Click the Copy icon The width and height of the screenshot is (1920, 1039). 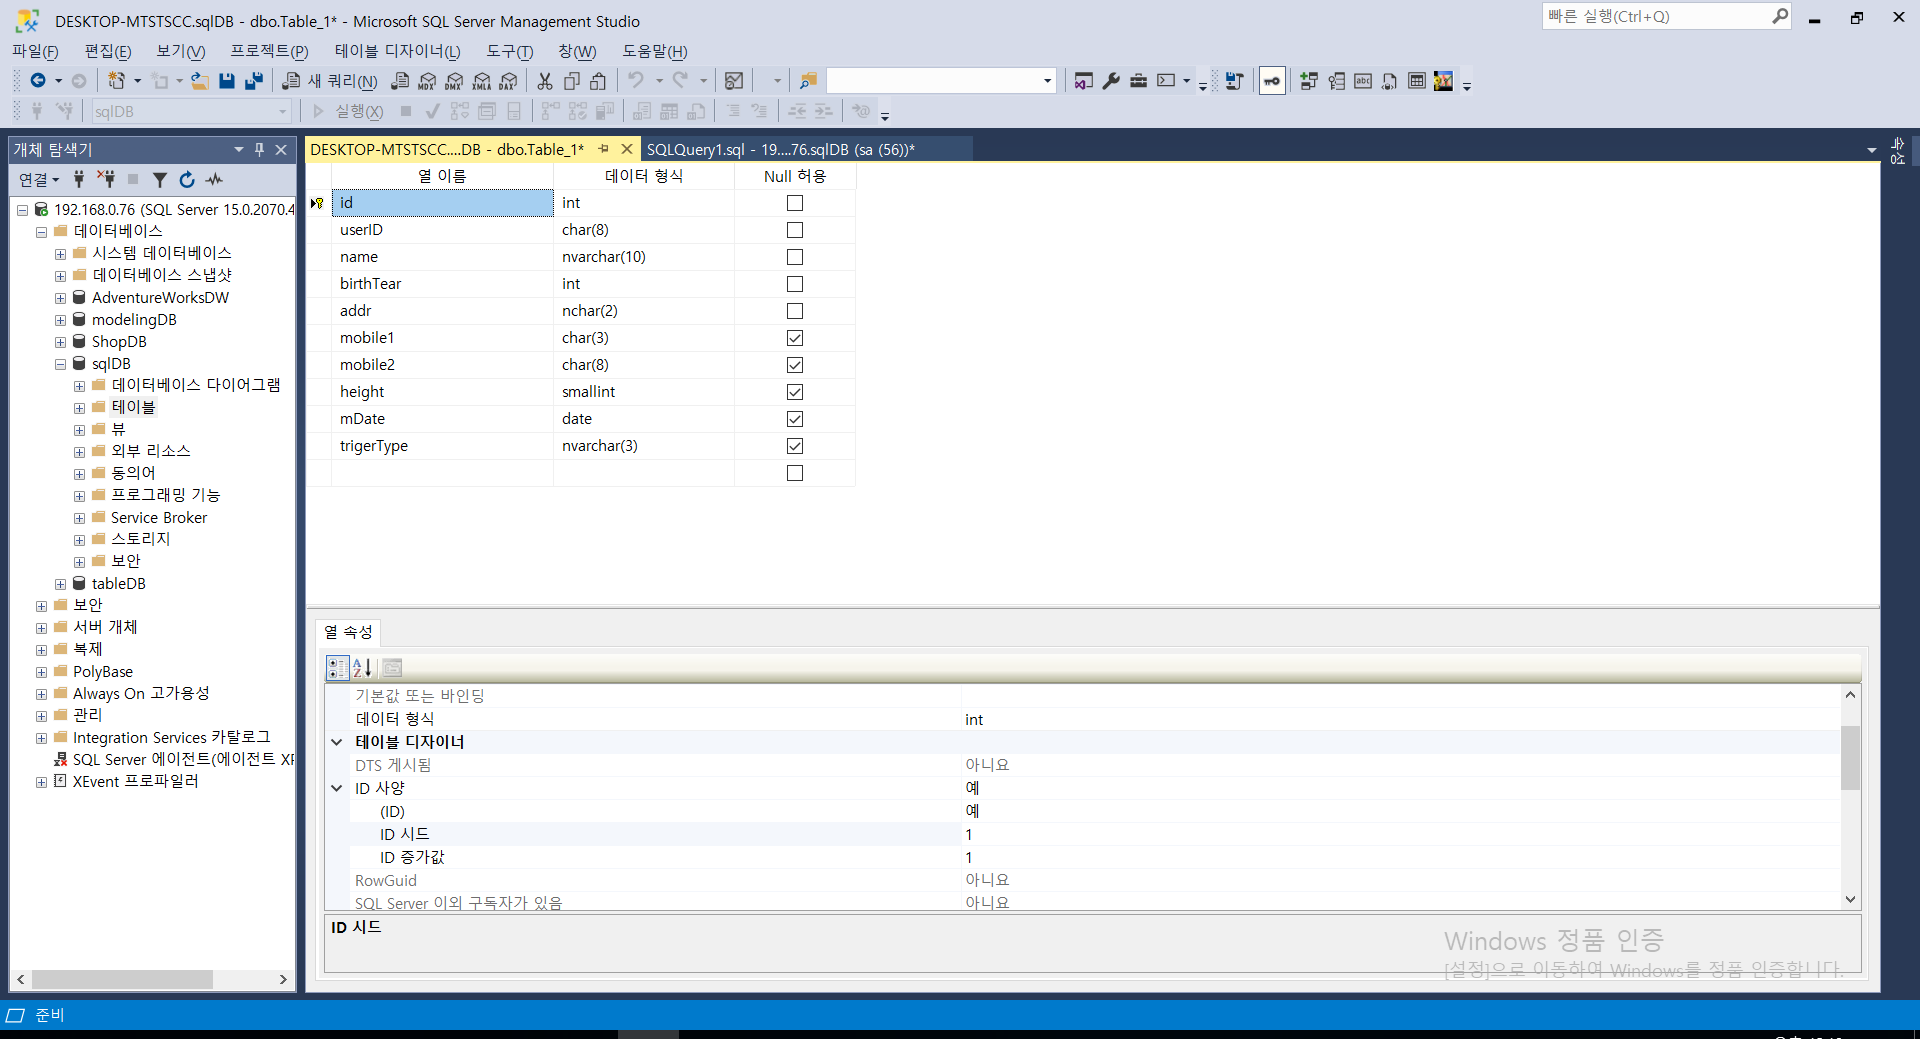coord(572,81)
